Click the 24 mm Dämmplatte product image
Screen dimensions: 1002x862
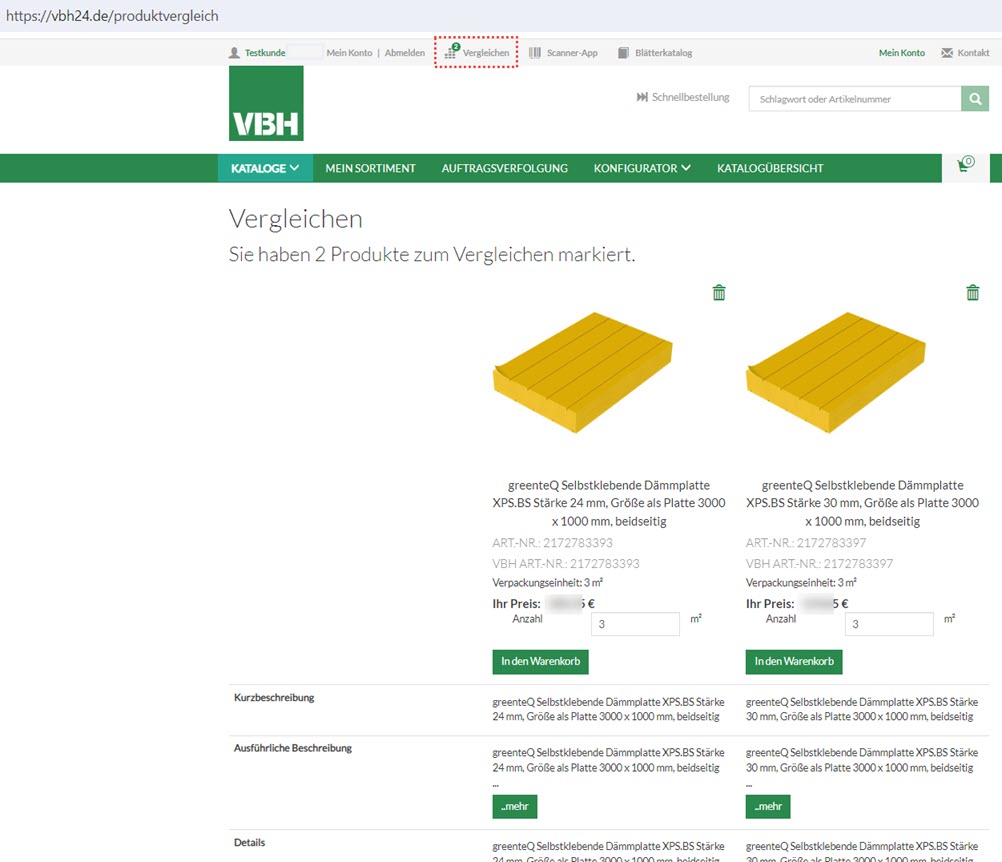583,372
